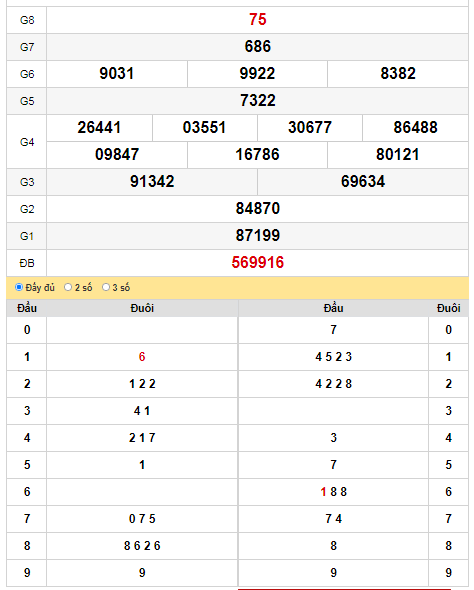
Task: Click the G5 result 7322
Action: click(257, 101)
